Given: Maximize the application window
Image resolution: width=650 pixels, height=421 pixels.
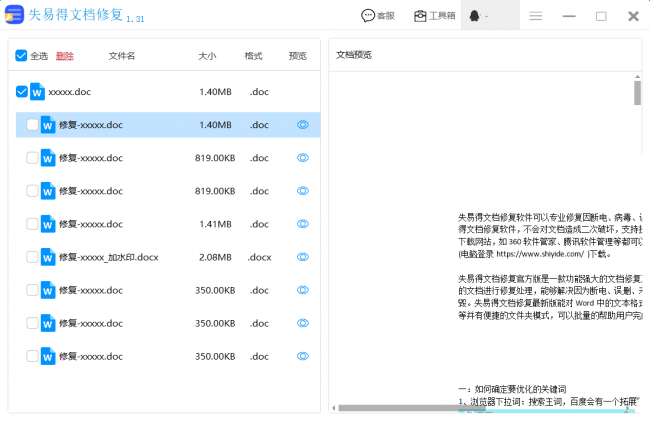Looking at the screenshot, I should (x=601, y=16).
